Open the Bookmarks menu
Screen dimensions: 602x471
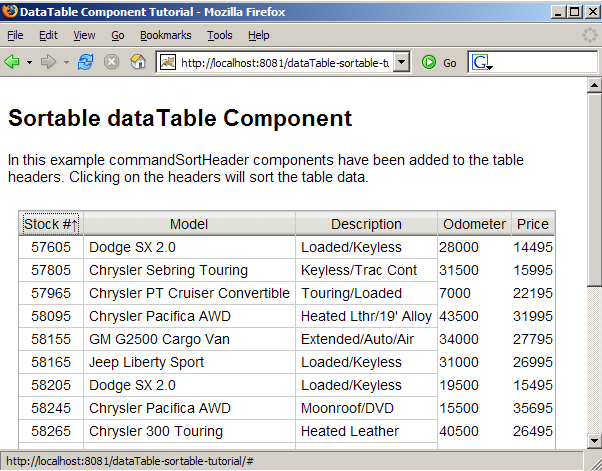pos(165,35)
